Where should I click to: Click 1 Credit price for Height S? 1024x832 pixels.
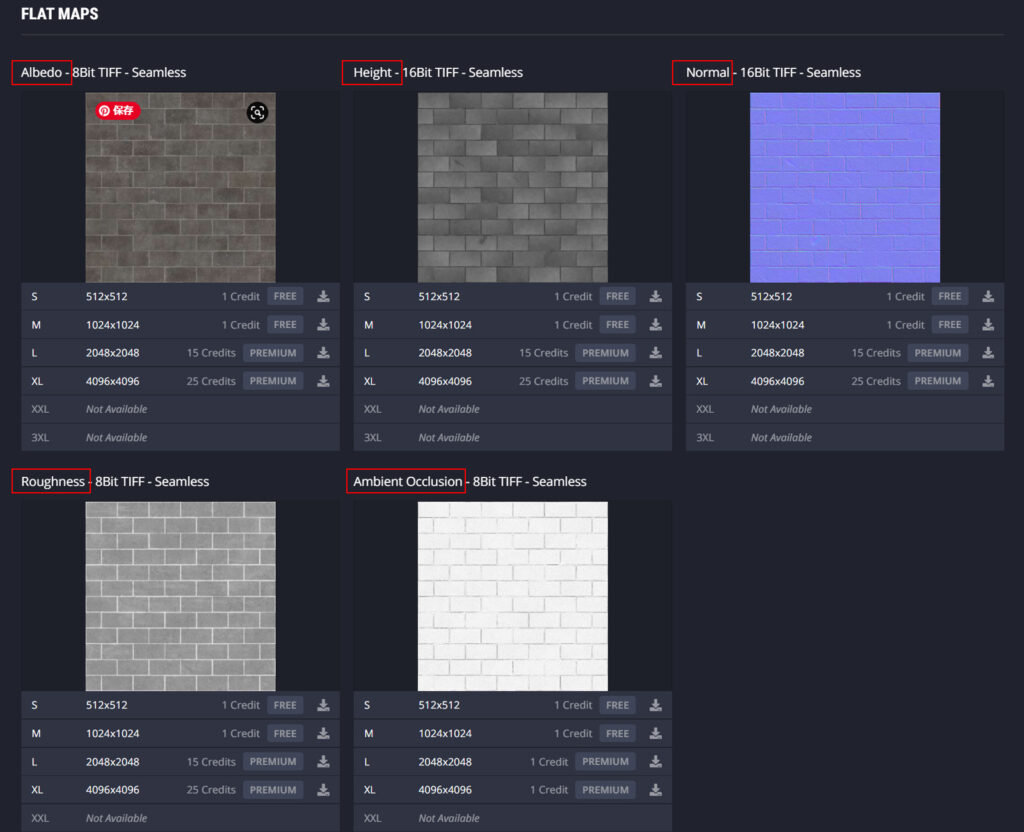click(573, 296)
